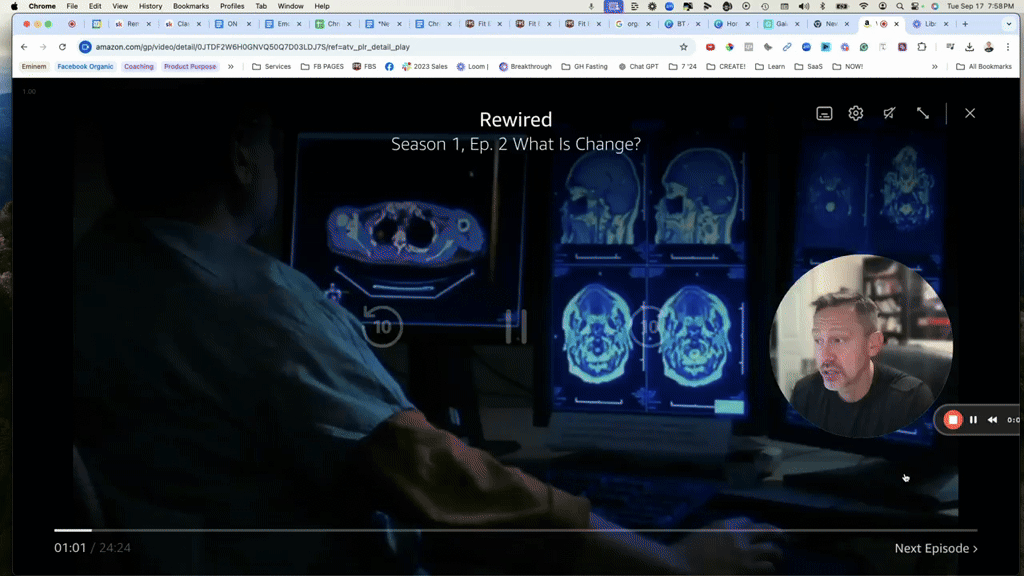Click the red YouTube extension icon

point(711,47)
